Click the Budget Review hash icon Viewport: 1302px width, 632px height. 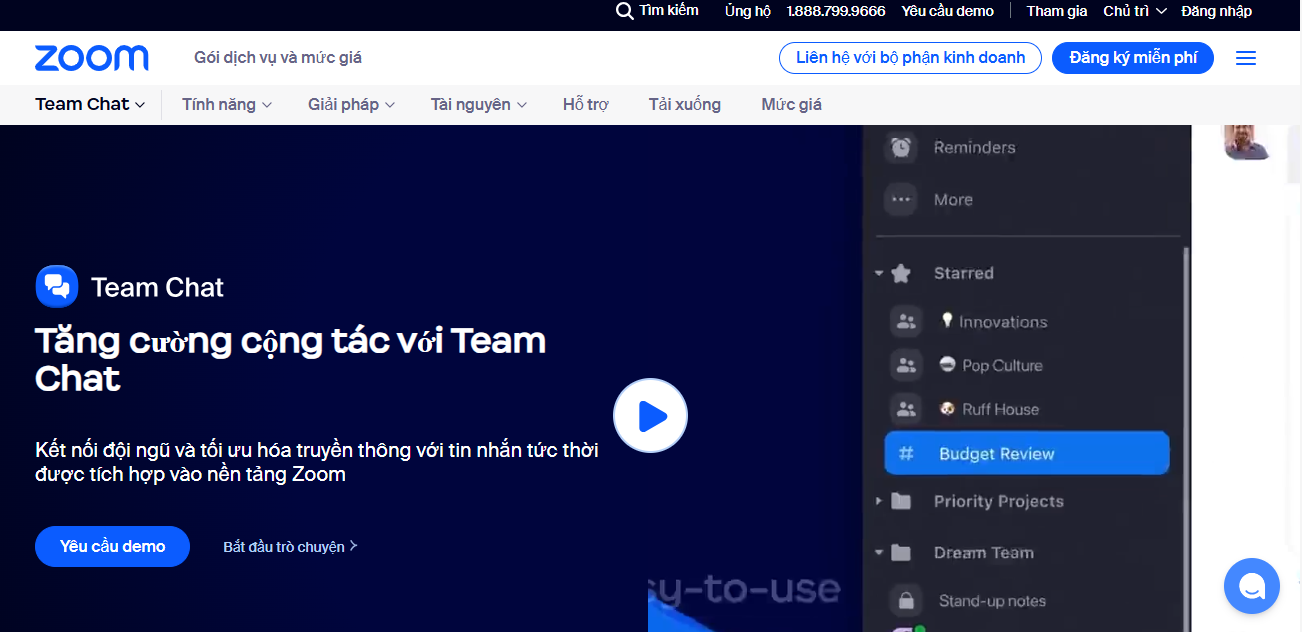click(907, 454)
